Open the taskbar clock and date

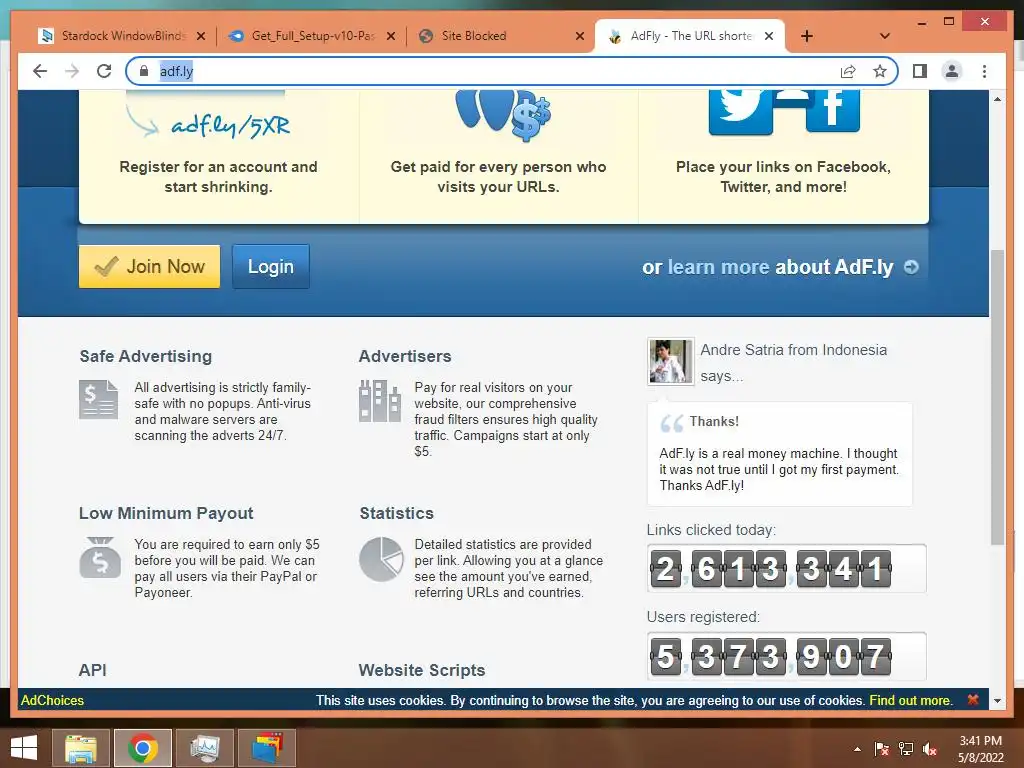pyautogui.click(x=980, y=749)
